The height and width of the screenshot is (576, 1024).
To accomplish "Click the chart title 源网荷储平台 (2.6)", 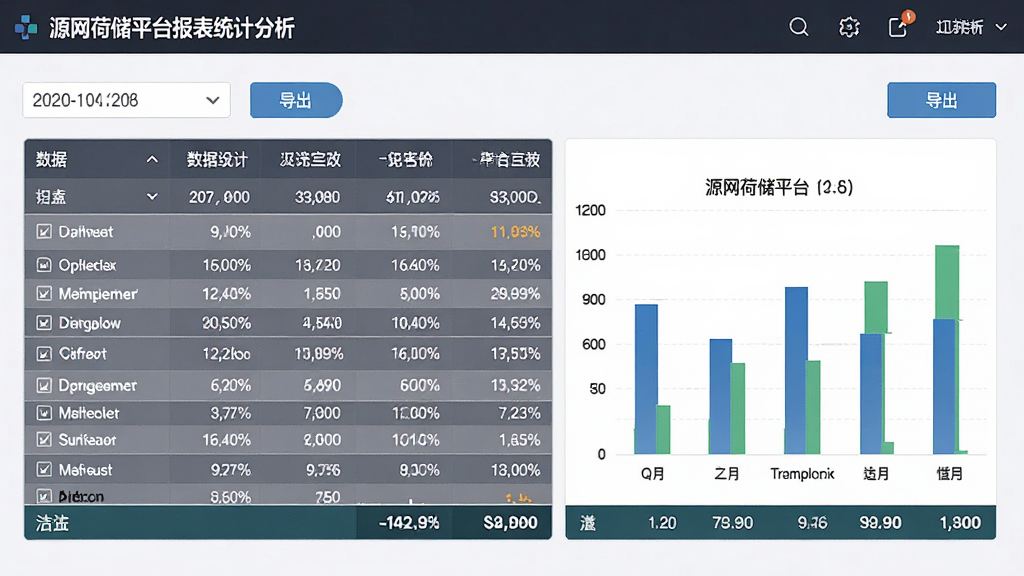I will 779,188.
